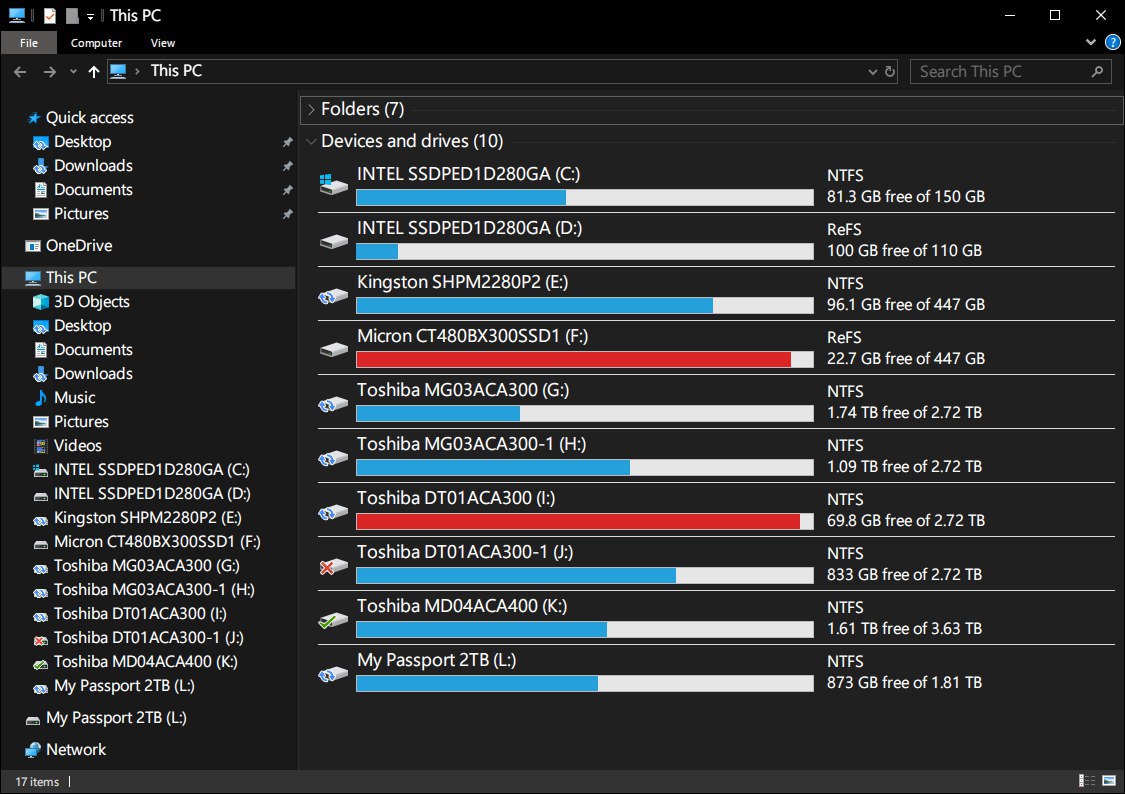The image size is (1125, 794).
Task: Switch to details view icon in status bar
Action: pos(1086,781)
